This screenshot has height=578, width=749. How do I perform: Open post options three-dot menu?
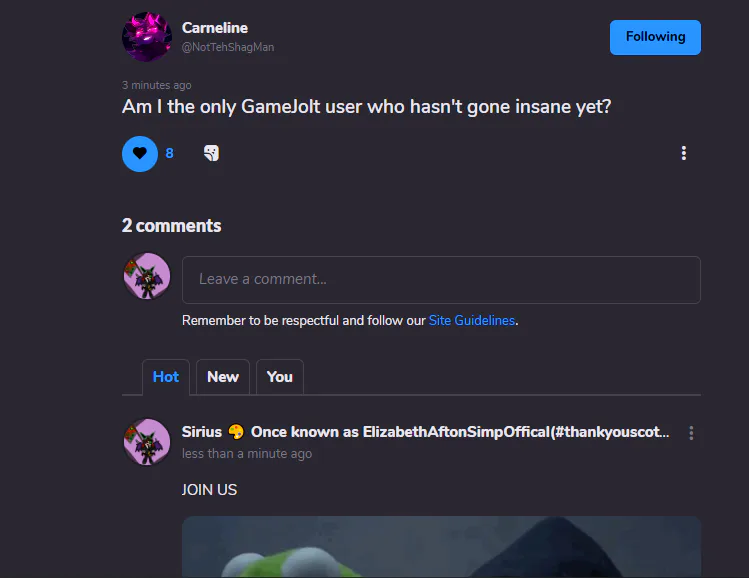click(x=684, y=153)
